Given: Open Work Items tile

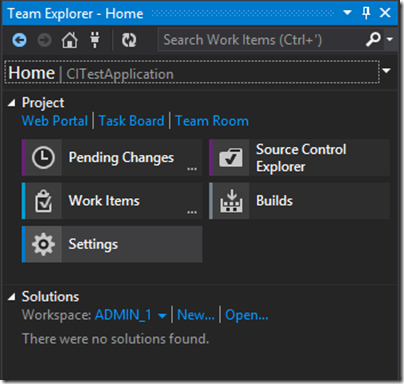Looking at the screenshot, I should [x=112, y=201].
